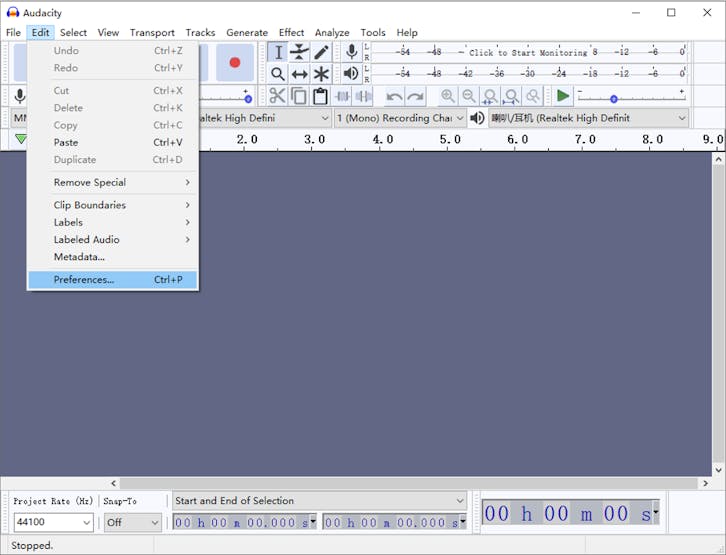
Task: Open the Snap-To dropdown set to Off
Action: coord(133,522)
